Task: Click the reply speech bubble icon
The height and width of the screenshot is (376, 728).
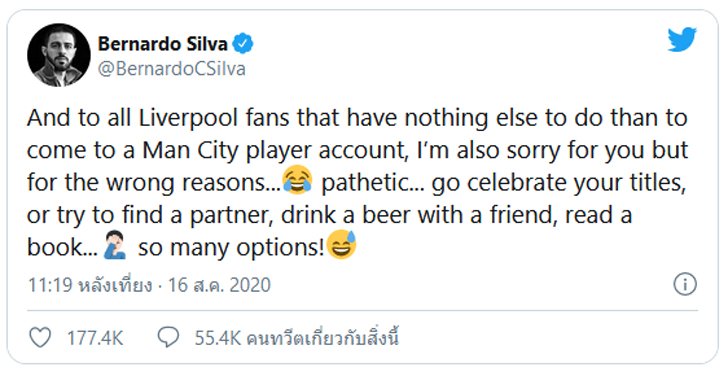Action: (x=168, y=337)
